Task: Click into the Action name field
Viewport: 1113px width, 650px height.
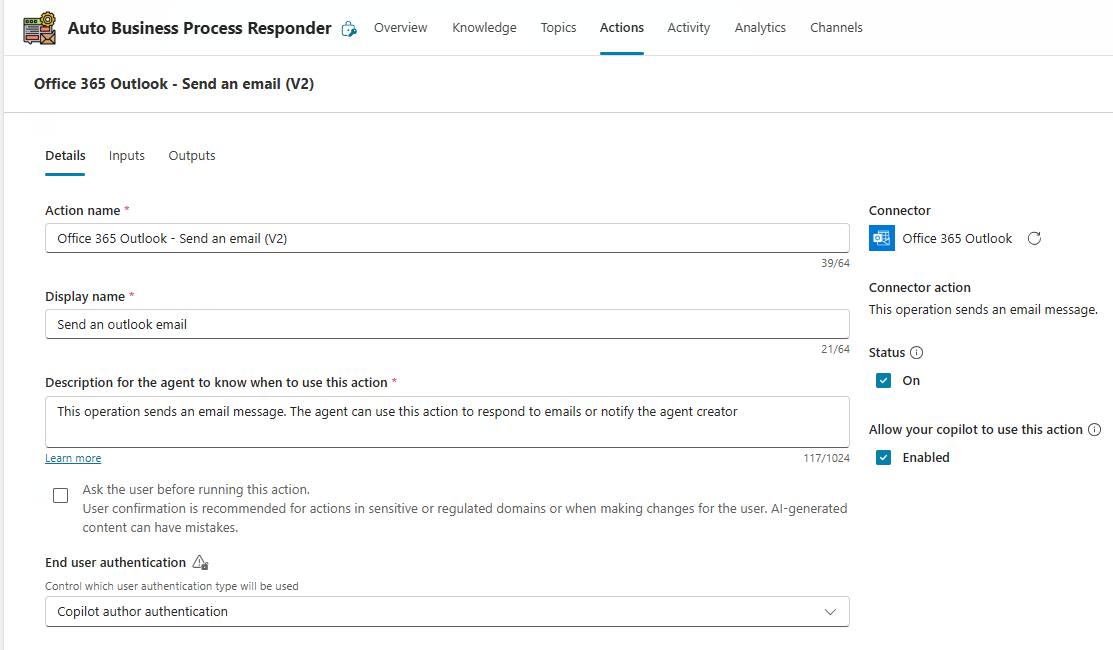Action: click(x=447, y=238)
